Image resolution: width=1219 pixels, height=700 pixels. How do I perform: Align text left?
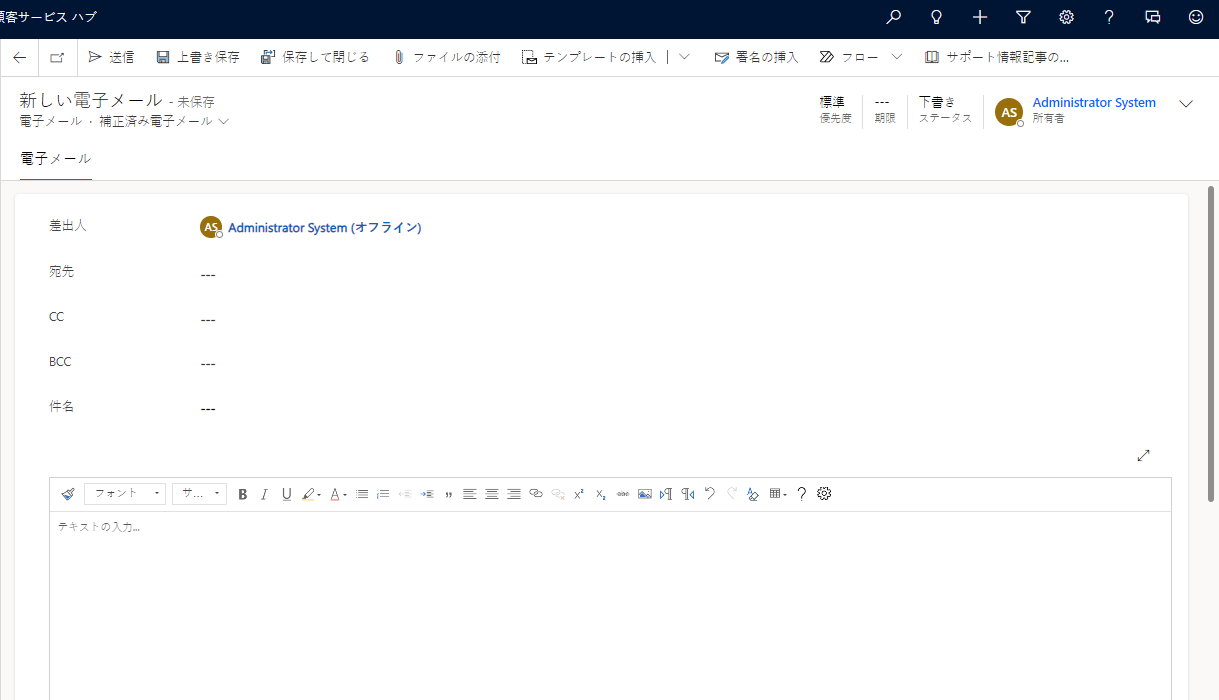tap(470, 494)
